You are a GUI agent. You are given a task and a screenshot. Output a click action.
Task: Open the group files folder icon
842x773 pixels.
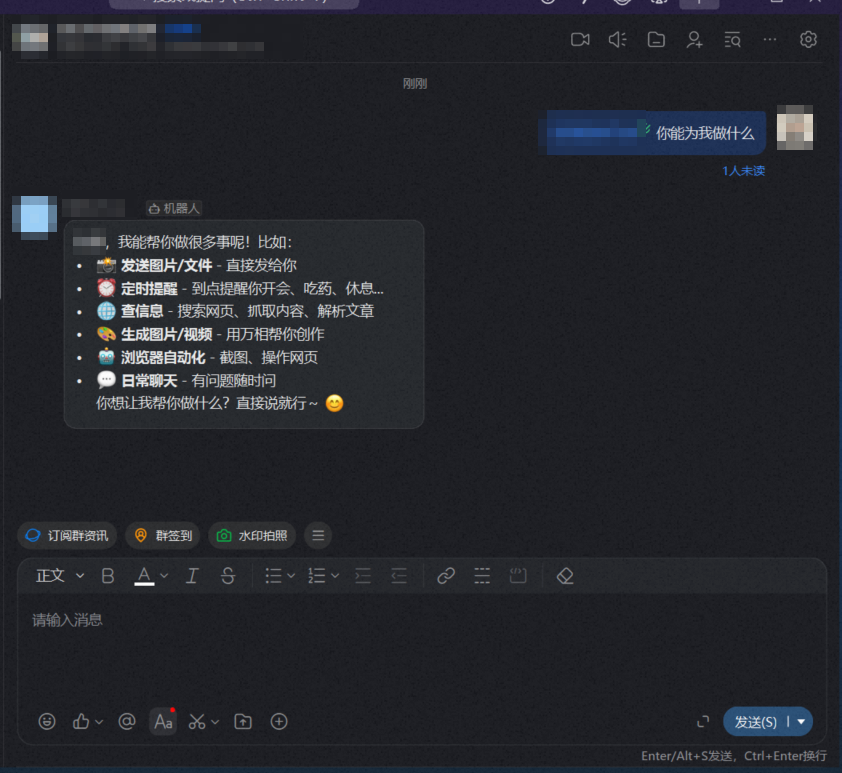(656, 39)
